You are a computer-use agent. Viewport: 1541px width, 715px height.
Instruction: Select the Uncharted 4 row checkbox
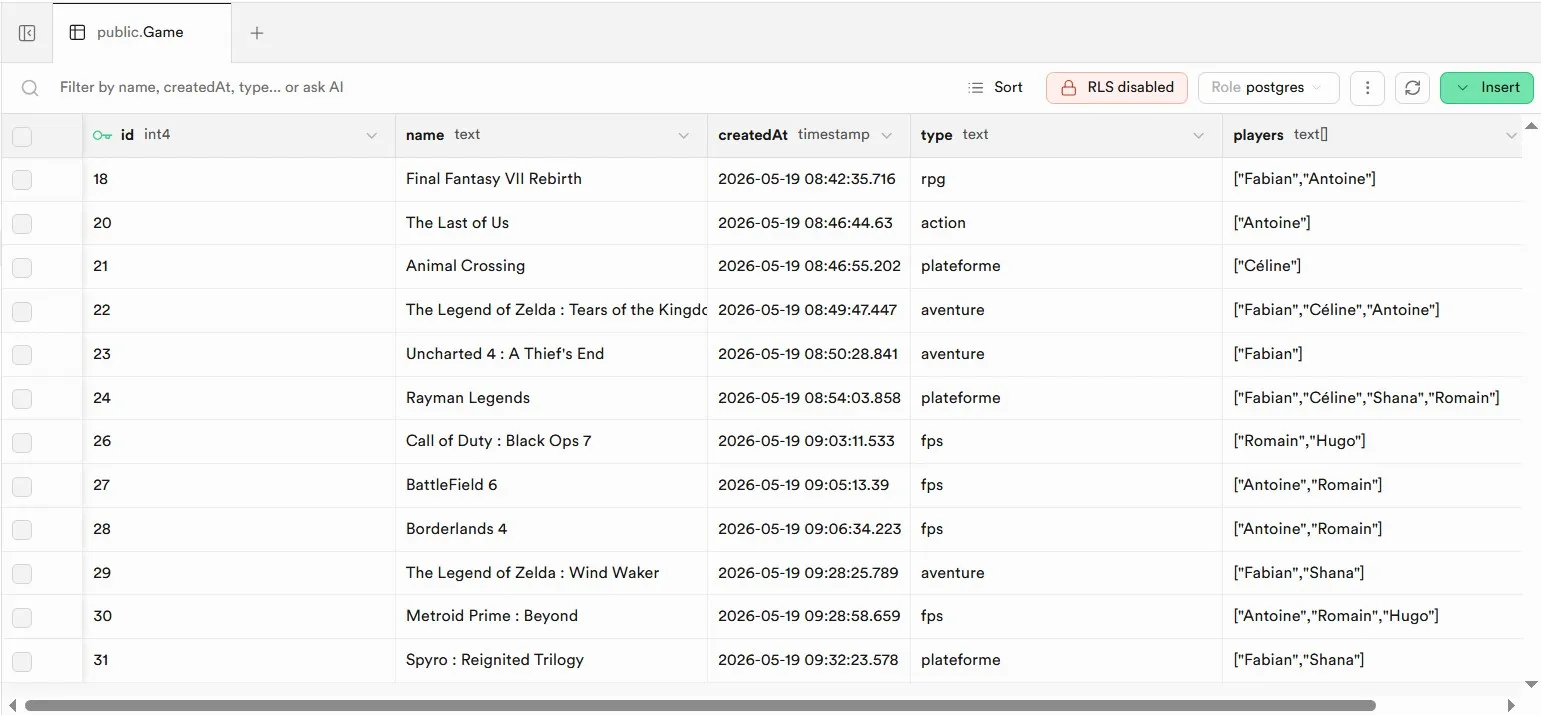click(x=22, y=354)
